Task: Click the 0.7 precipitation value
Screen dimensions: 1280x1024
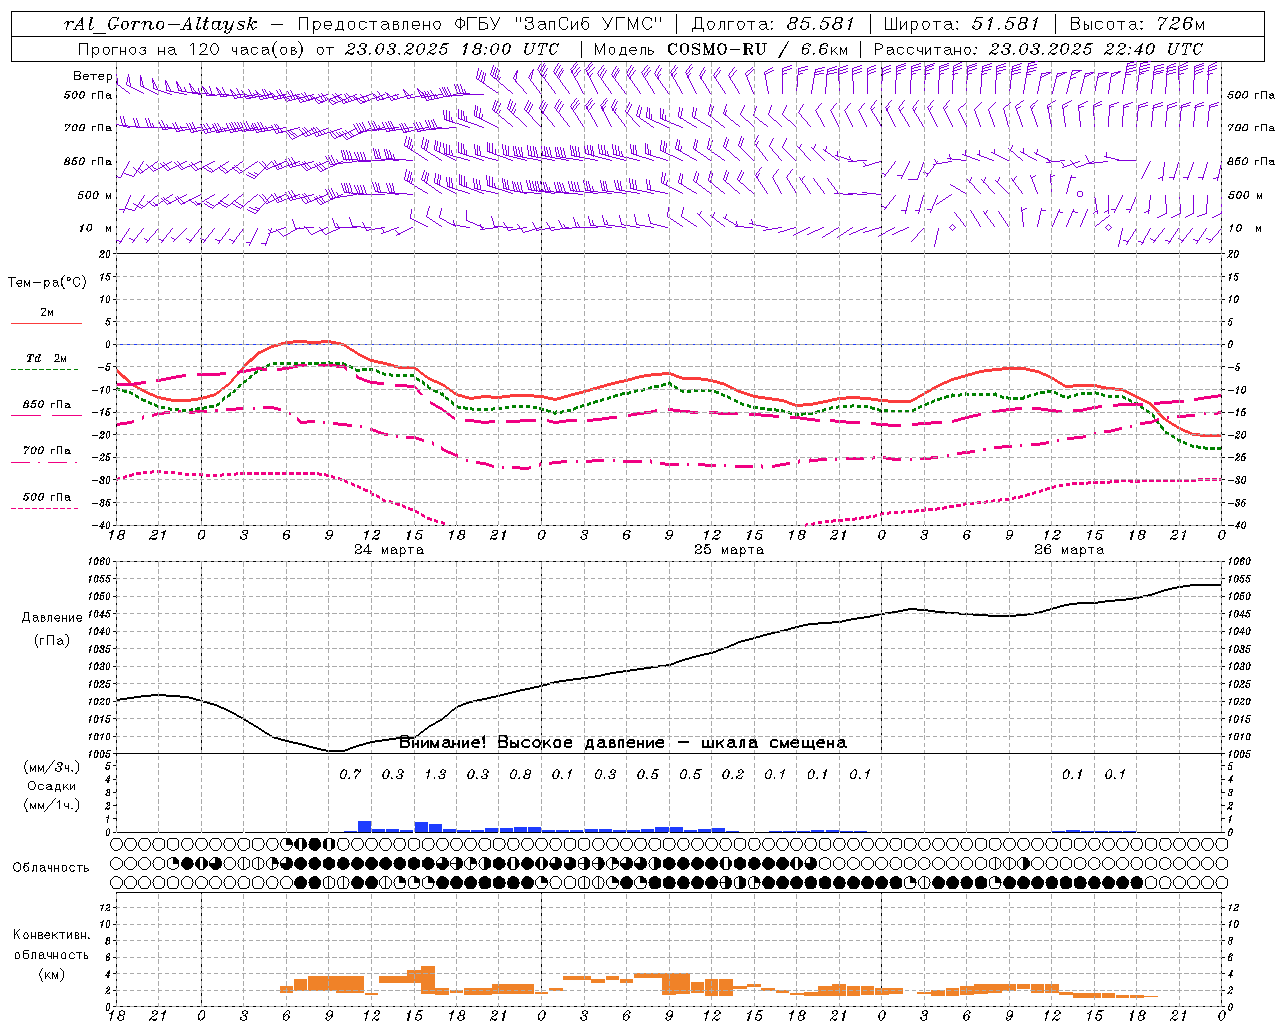Action: click(350, 774)
